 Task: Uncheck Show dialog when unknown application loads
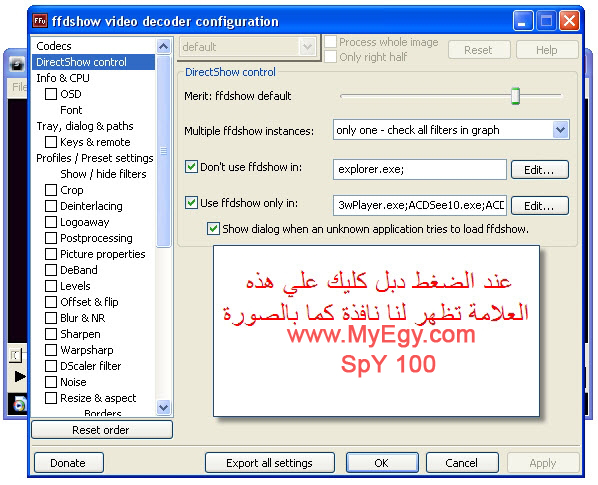pyautogui.click(x=213, y=229)
